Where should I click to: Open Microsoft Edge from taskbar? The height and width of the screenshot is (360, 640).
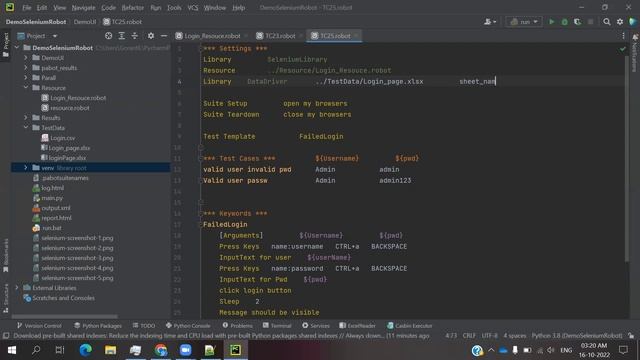(85, 350)
